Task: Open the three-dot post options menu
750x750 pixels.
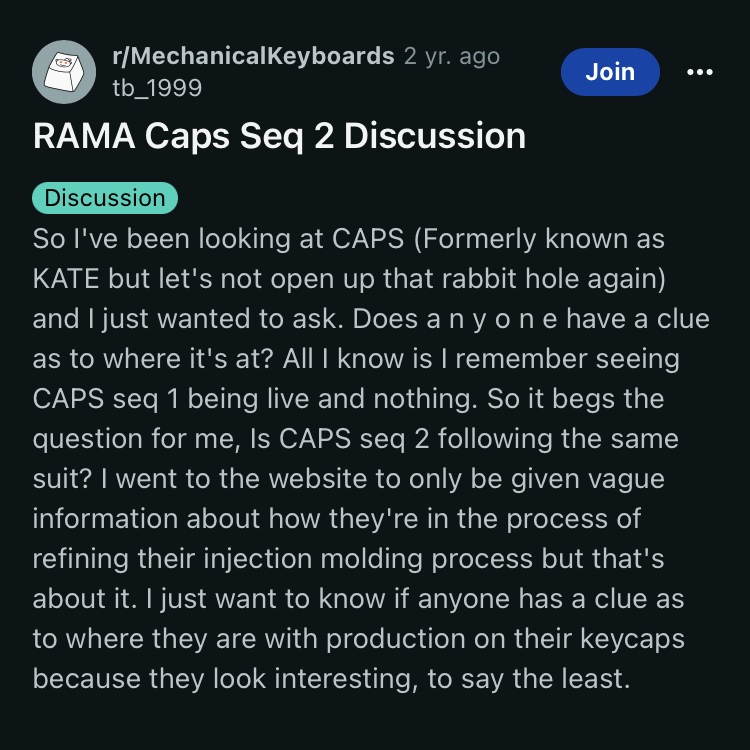Action: pos(699,72)
